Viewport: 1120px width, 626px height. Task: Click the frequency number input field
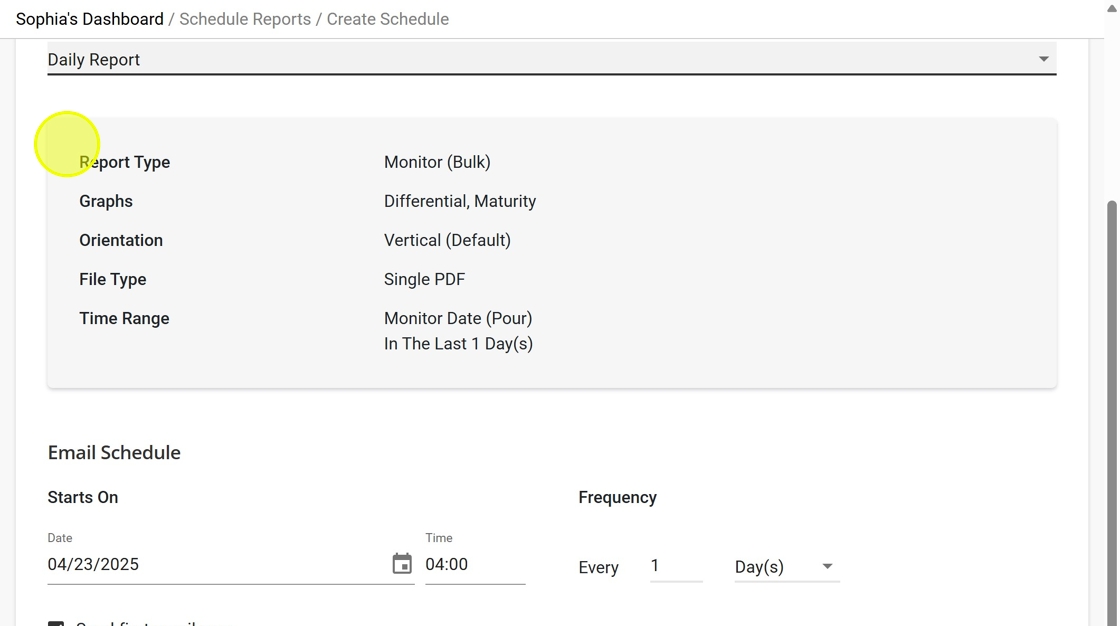point(676,566)
